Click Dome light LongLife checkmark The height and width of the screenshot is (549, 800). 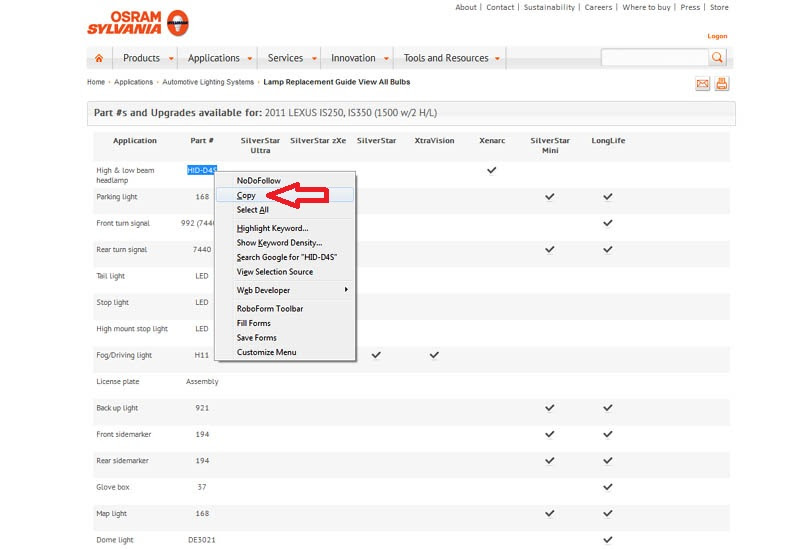click(608, 539)
